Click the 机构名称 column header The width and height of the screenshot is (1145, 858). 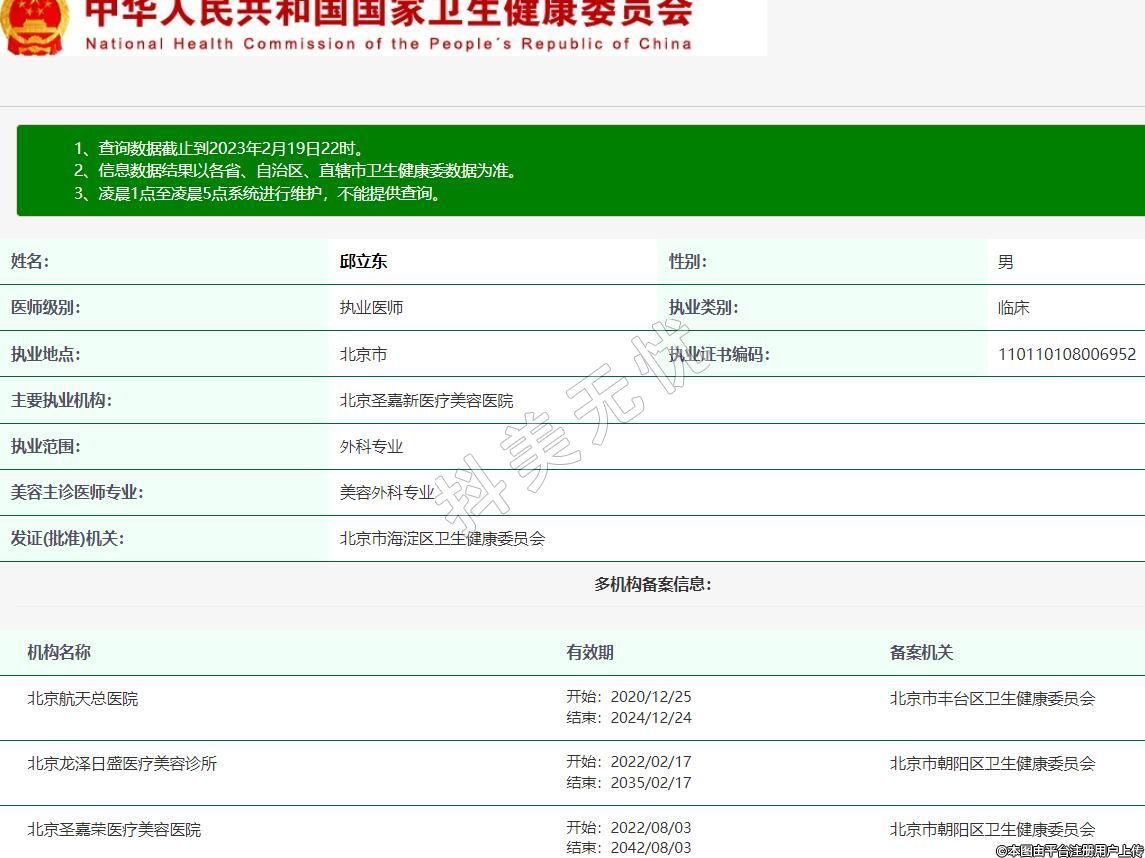coord(59,652)
